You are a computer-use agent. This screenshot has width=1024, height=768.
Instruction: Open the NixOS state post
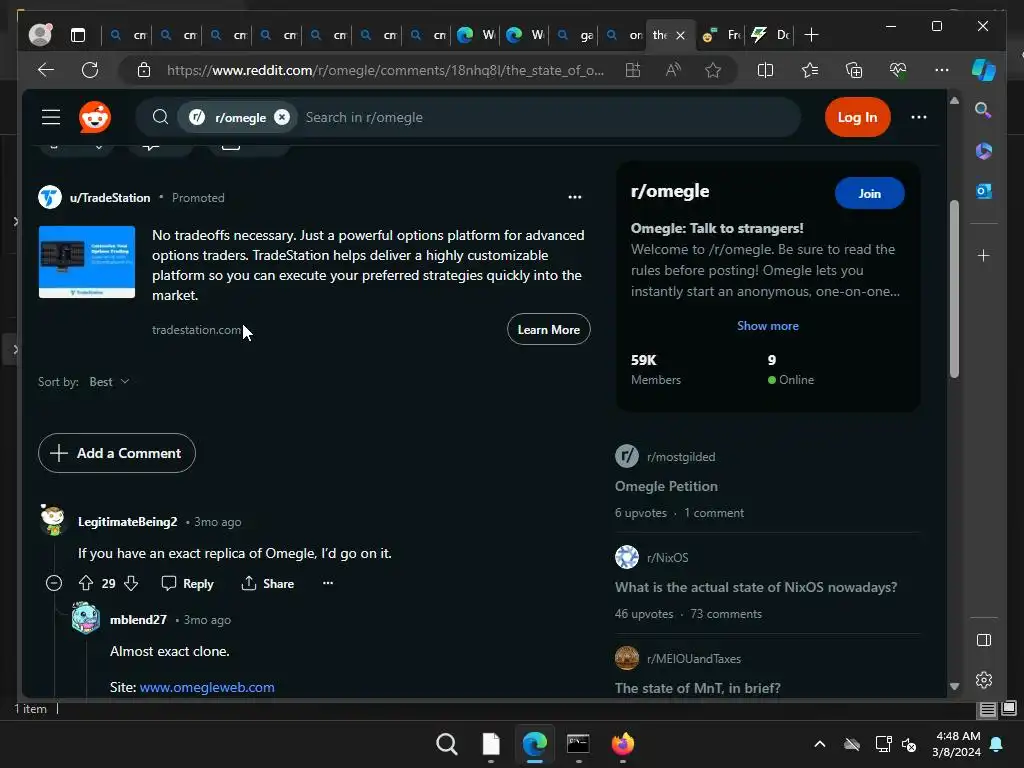[x=756, y=587]
